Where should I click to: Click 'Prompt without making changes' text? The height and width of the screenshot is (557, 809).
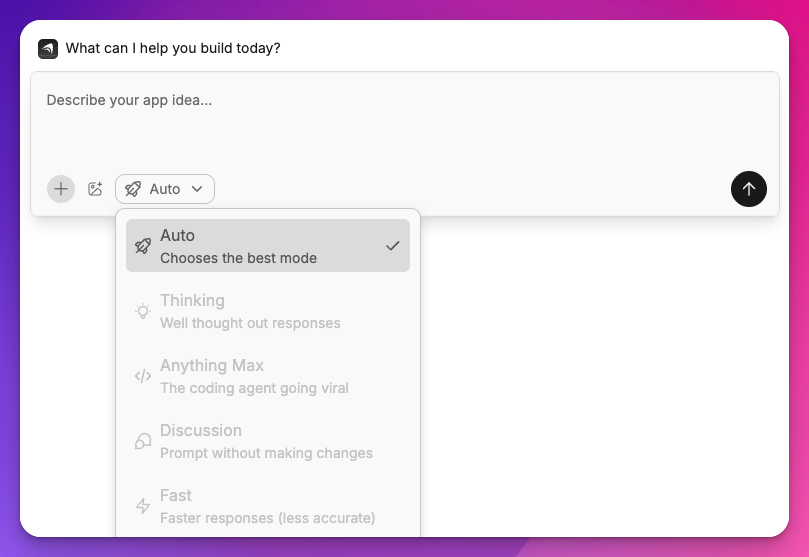(266, 453)
